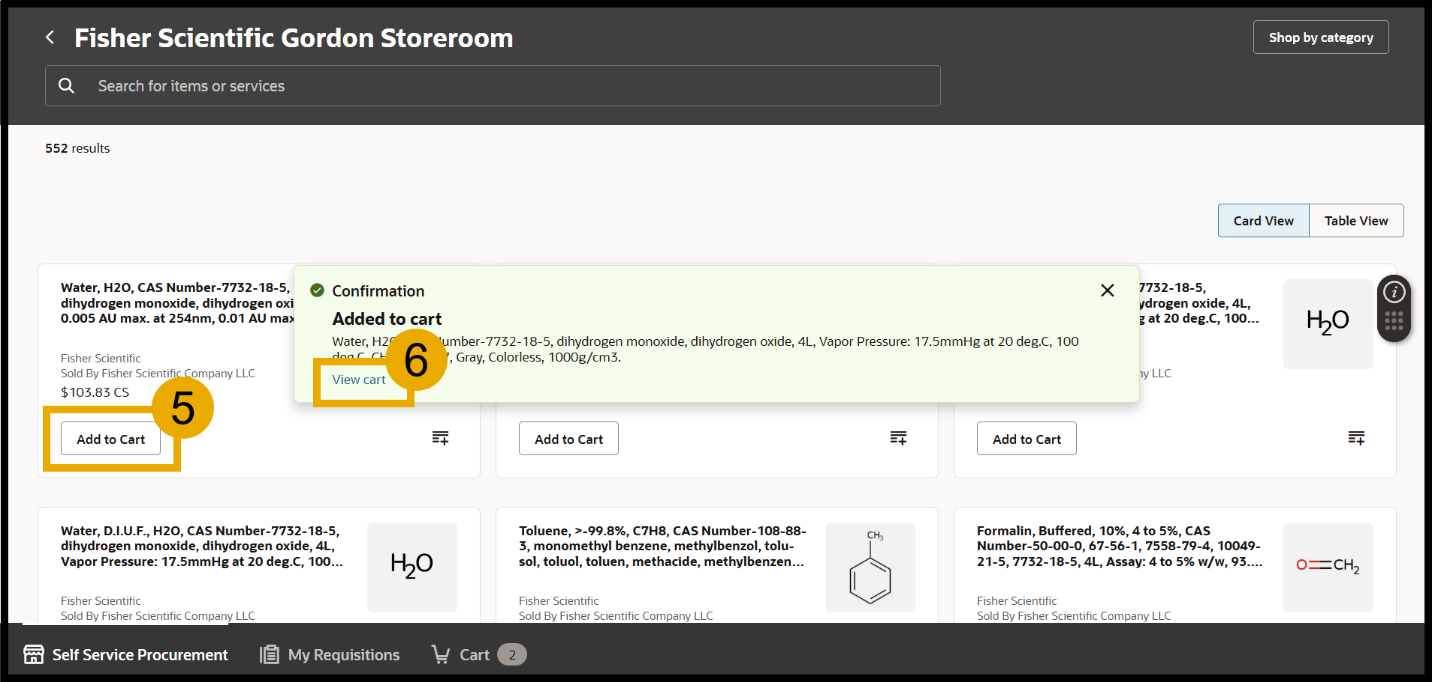Click the nine-dot grid icon on right edge
Viewport: 1432px width, 682px height.
click(1395, 323)
